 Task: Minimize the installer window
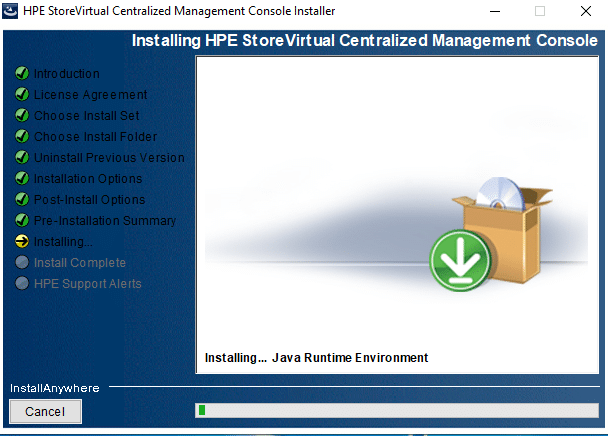coord(495,11)
